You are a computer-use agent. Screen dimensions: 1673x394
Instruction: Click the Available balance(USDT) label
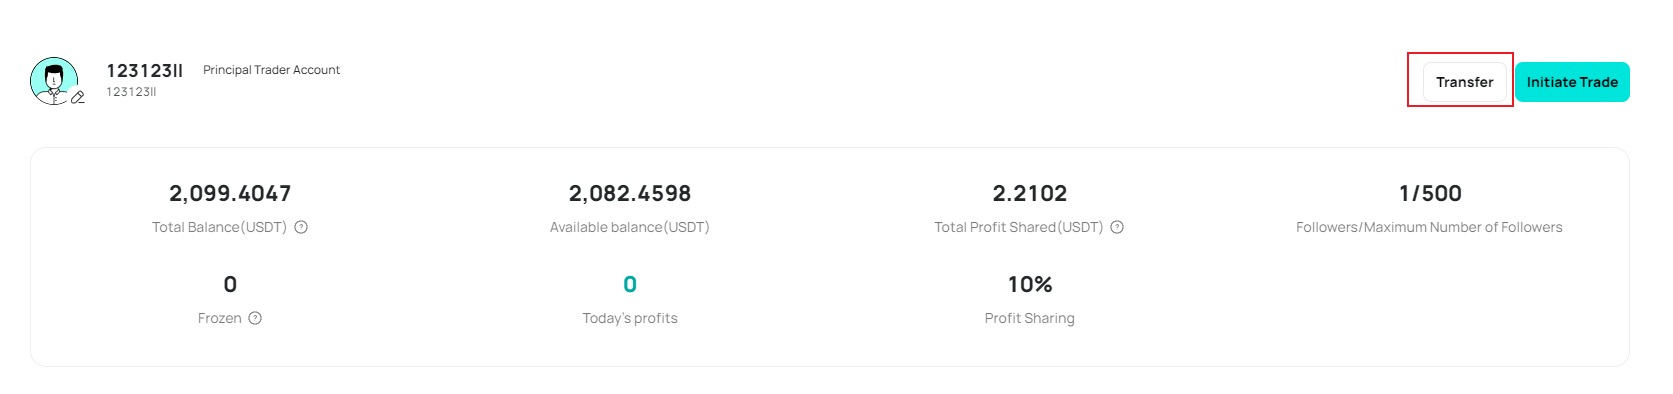point(630,227)
